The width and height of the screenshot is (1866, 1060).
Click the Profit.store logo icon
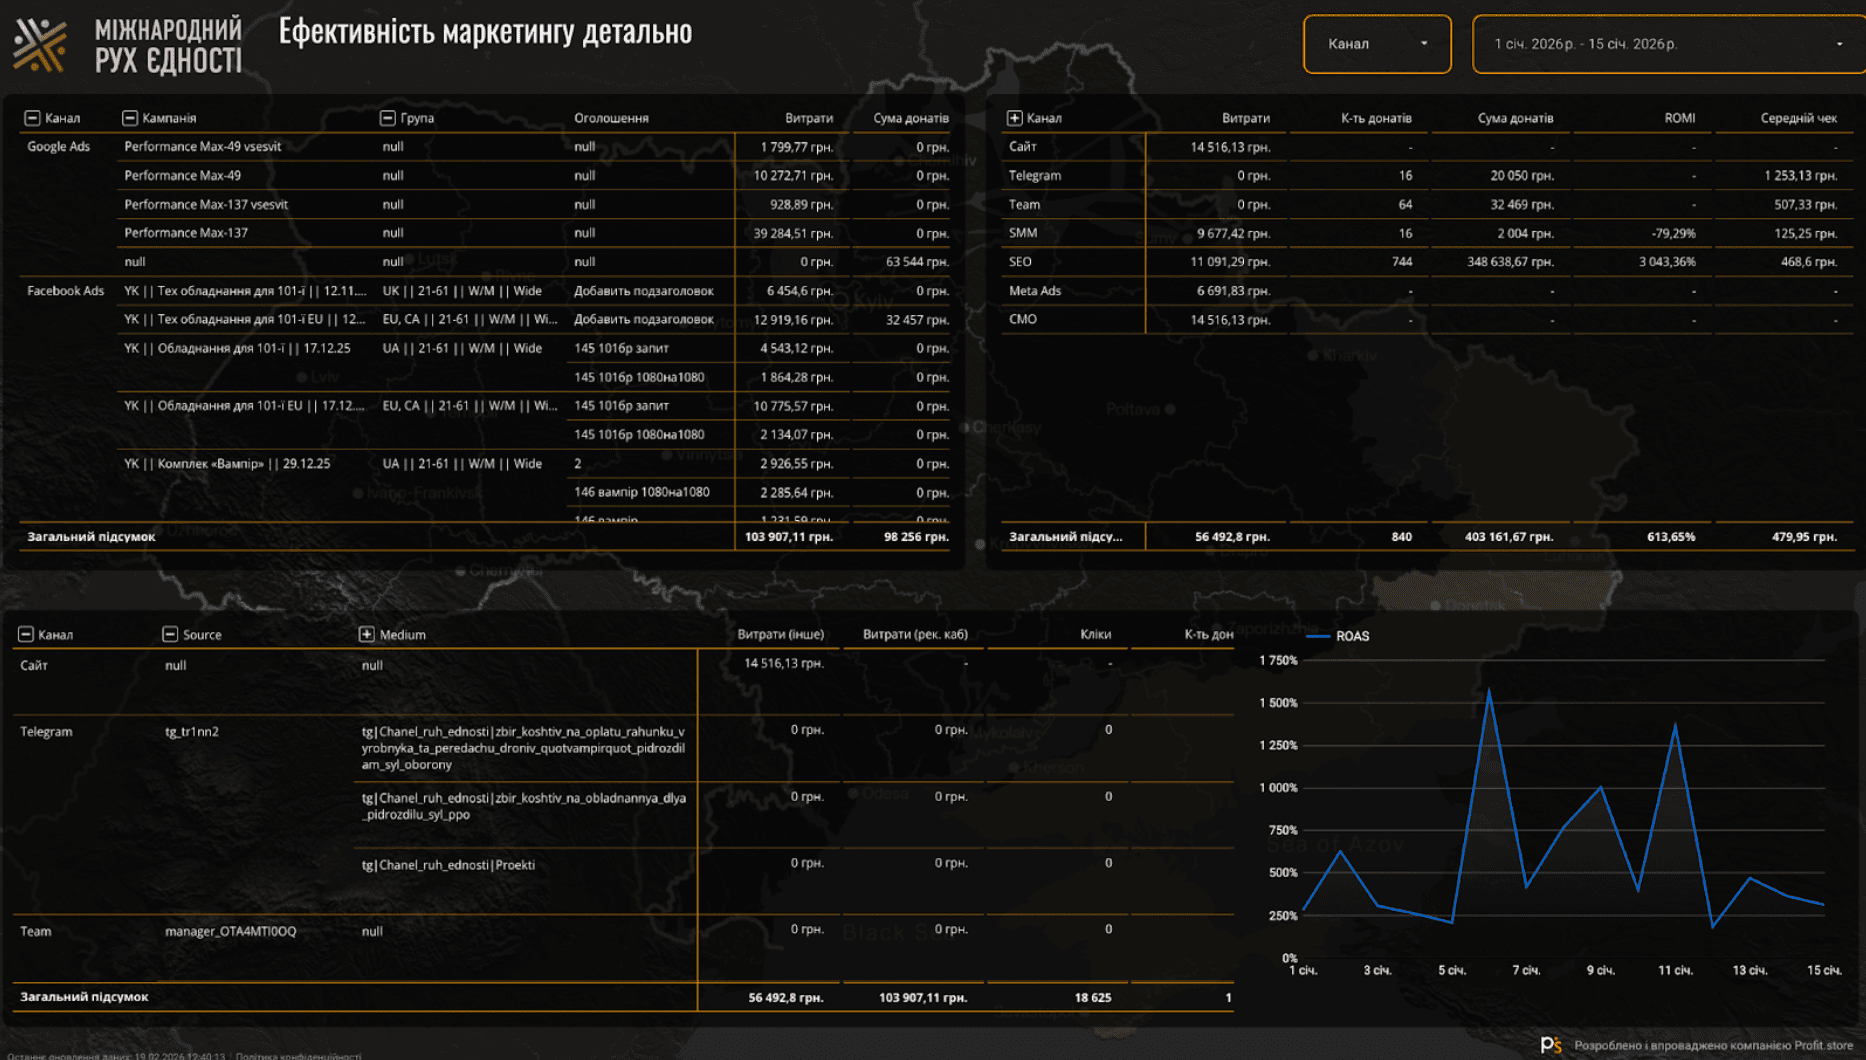click(x=1551, y=1045)
